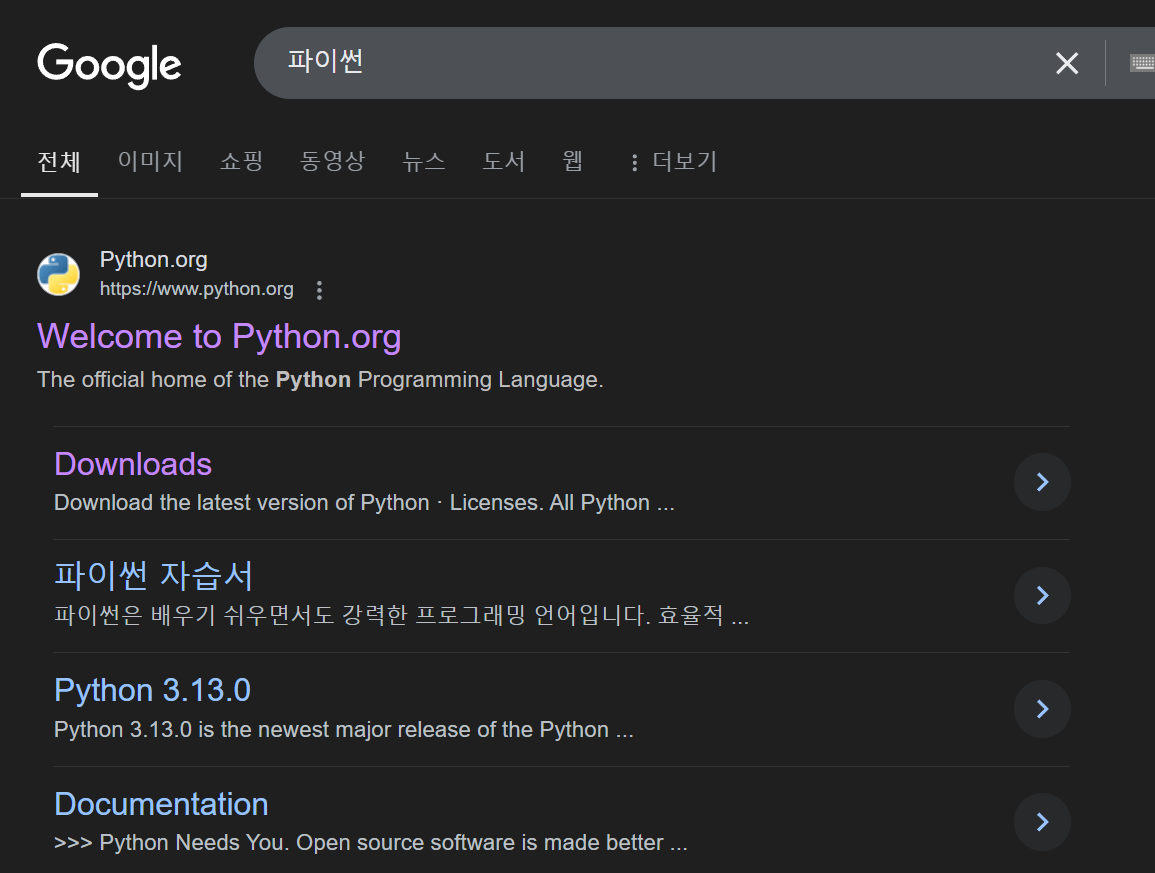Switch to the 이미지 tab
The height and width of the screenshot is (873, 1155).
tap(150, 161)
